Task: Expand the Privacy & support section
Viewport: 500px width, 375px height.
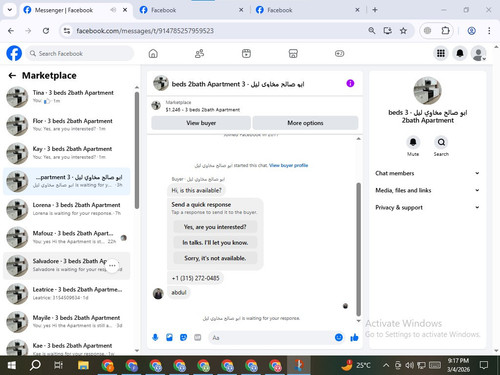Action: point(428,207)
